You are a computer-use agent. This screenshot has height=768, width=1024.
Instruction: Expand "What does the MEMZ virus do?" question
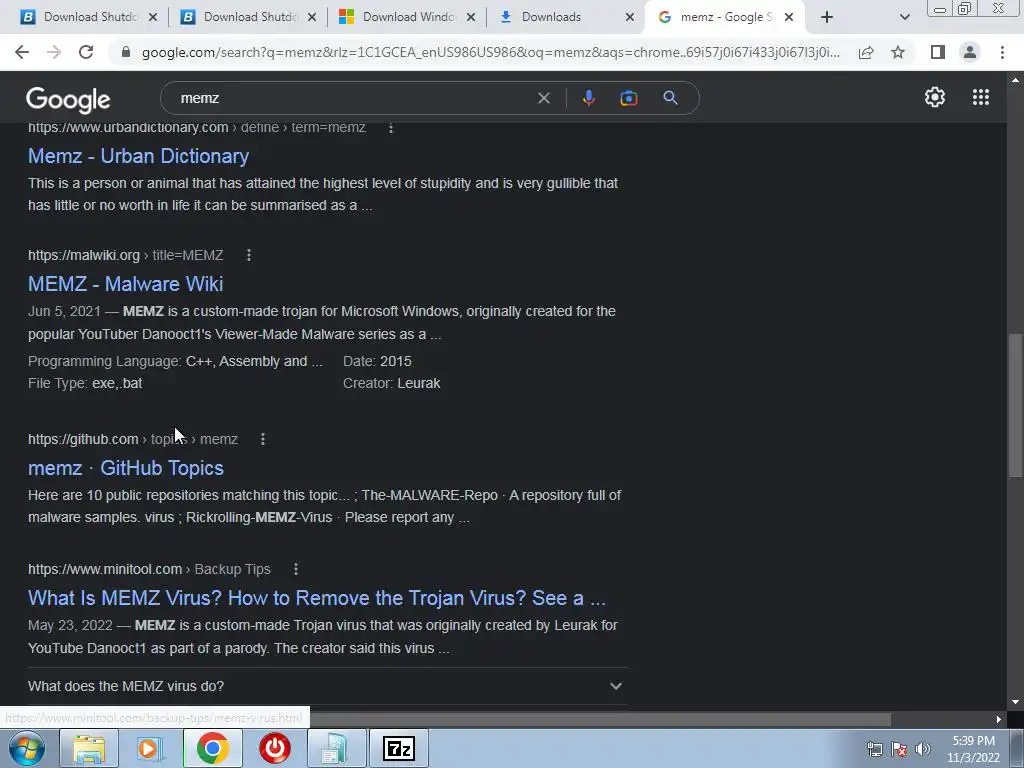click(328, 686)
